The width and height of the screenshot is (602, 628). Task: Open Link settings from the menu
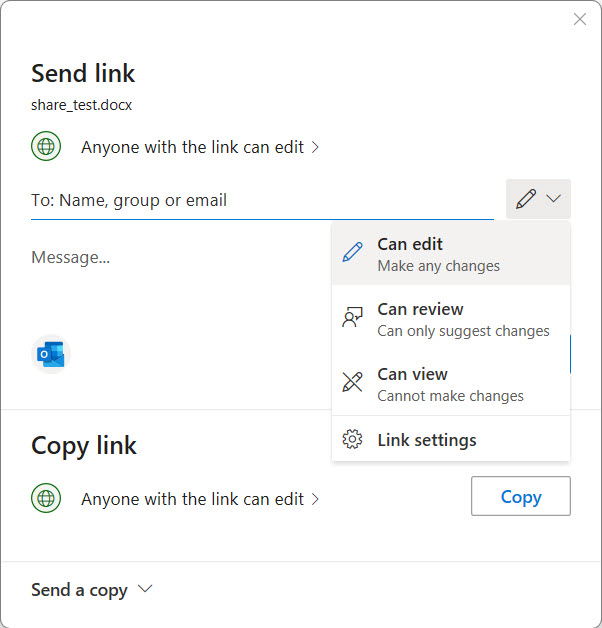(x=451, y=440)
